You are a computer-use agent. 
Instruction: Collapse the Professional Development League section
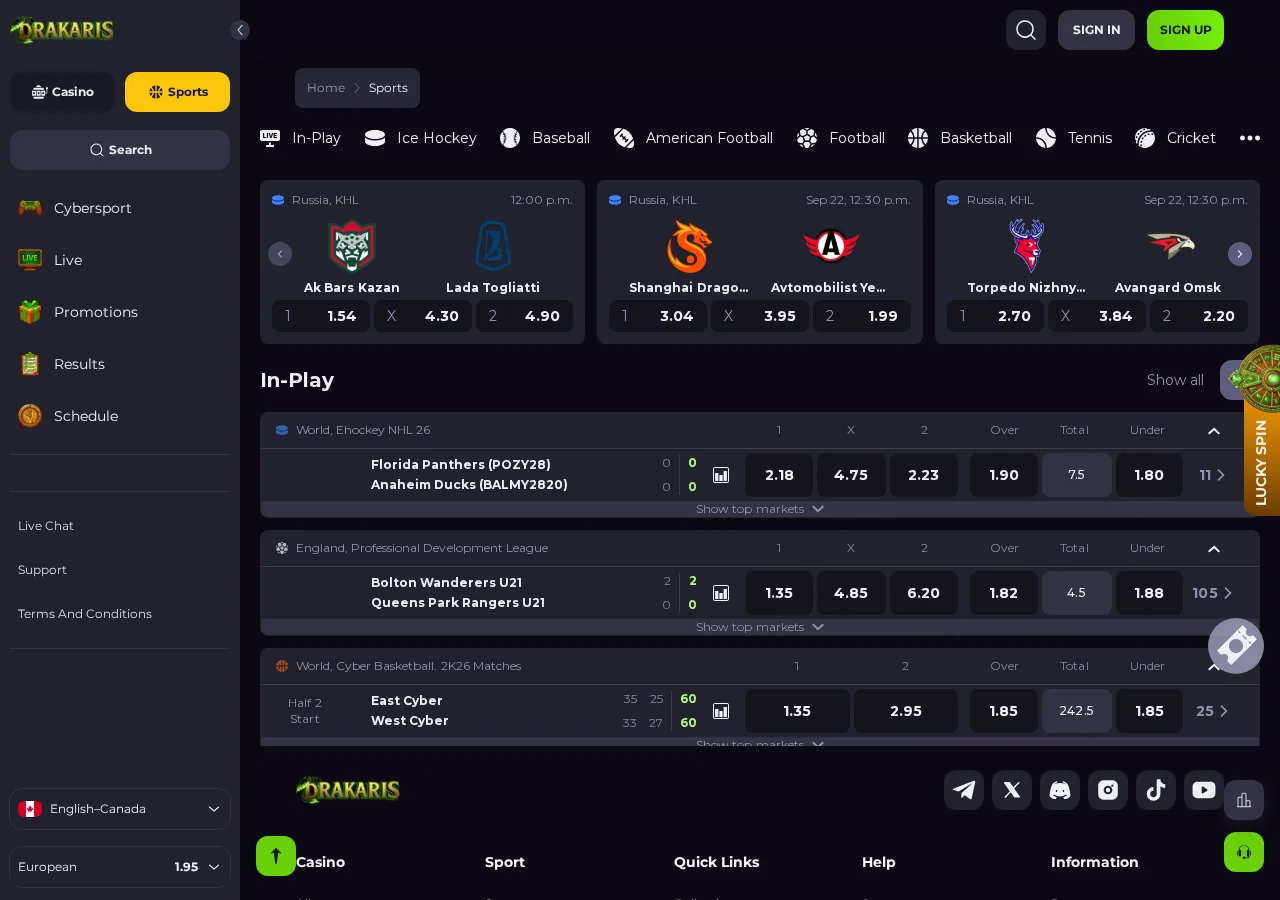click(1214, 549)
